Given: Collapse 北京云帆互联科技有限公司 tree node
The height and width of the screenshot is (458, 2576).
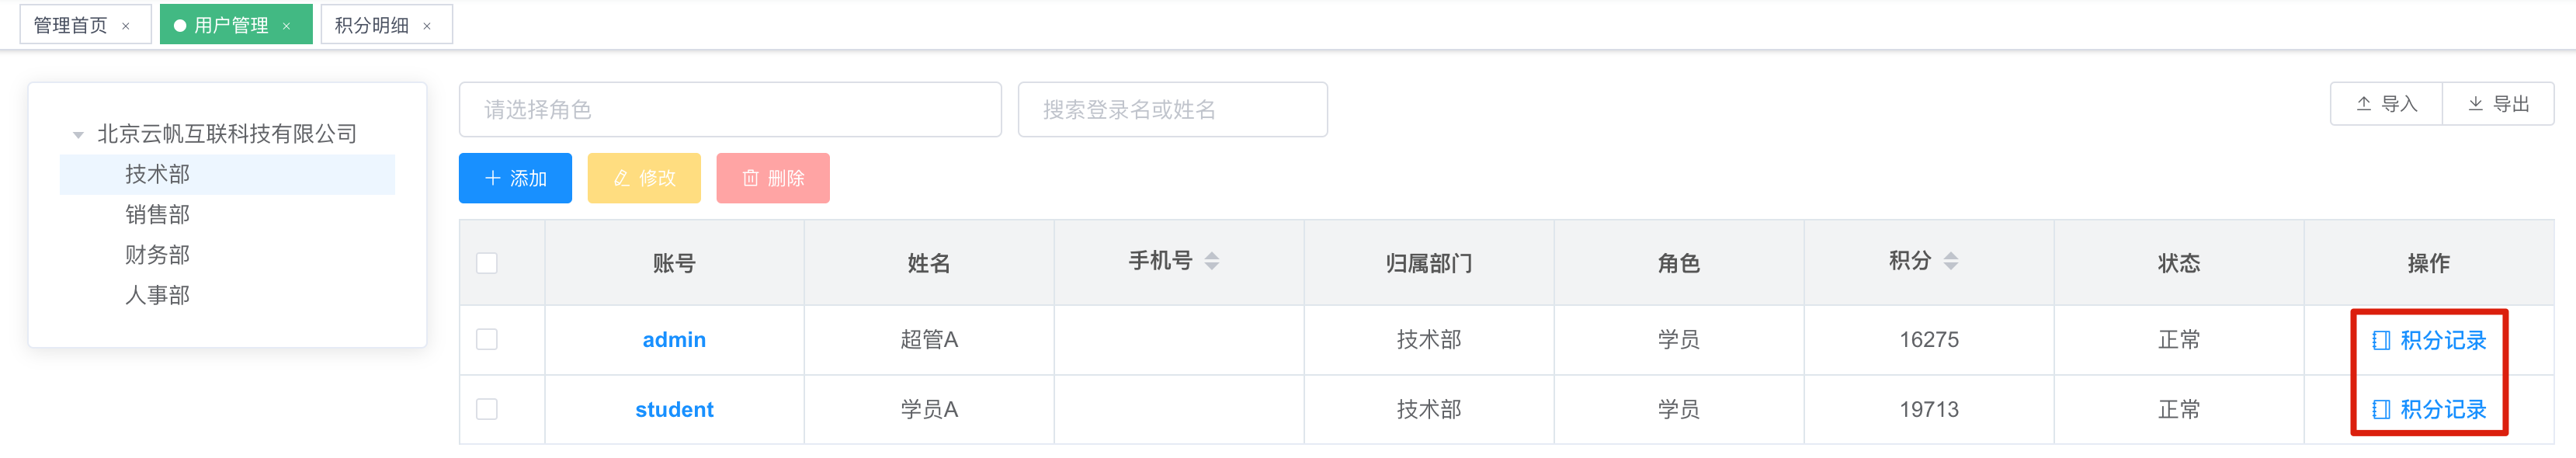Looking at the screenshot, I should coord(78,134).
